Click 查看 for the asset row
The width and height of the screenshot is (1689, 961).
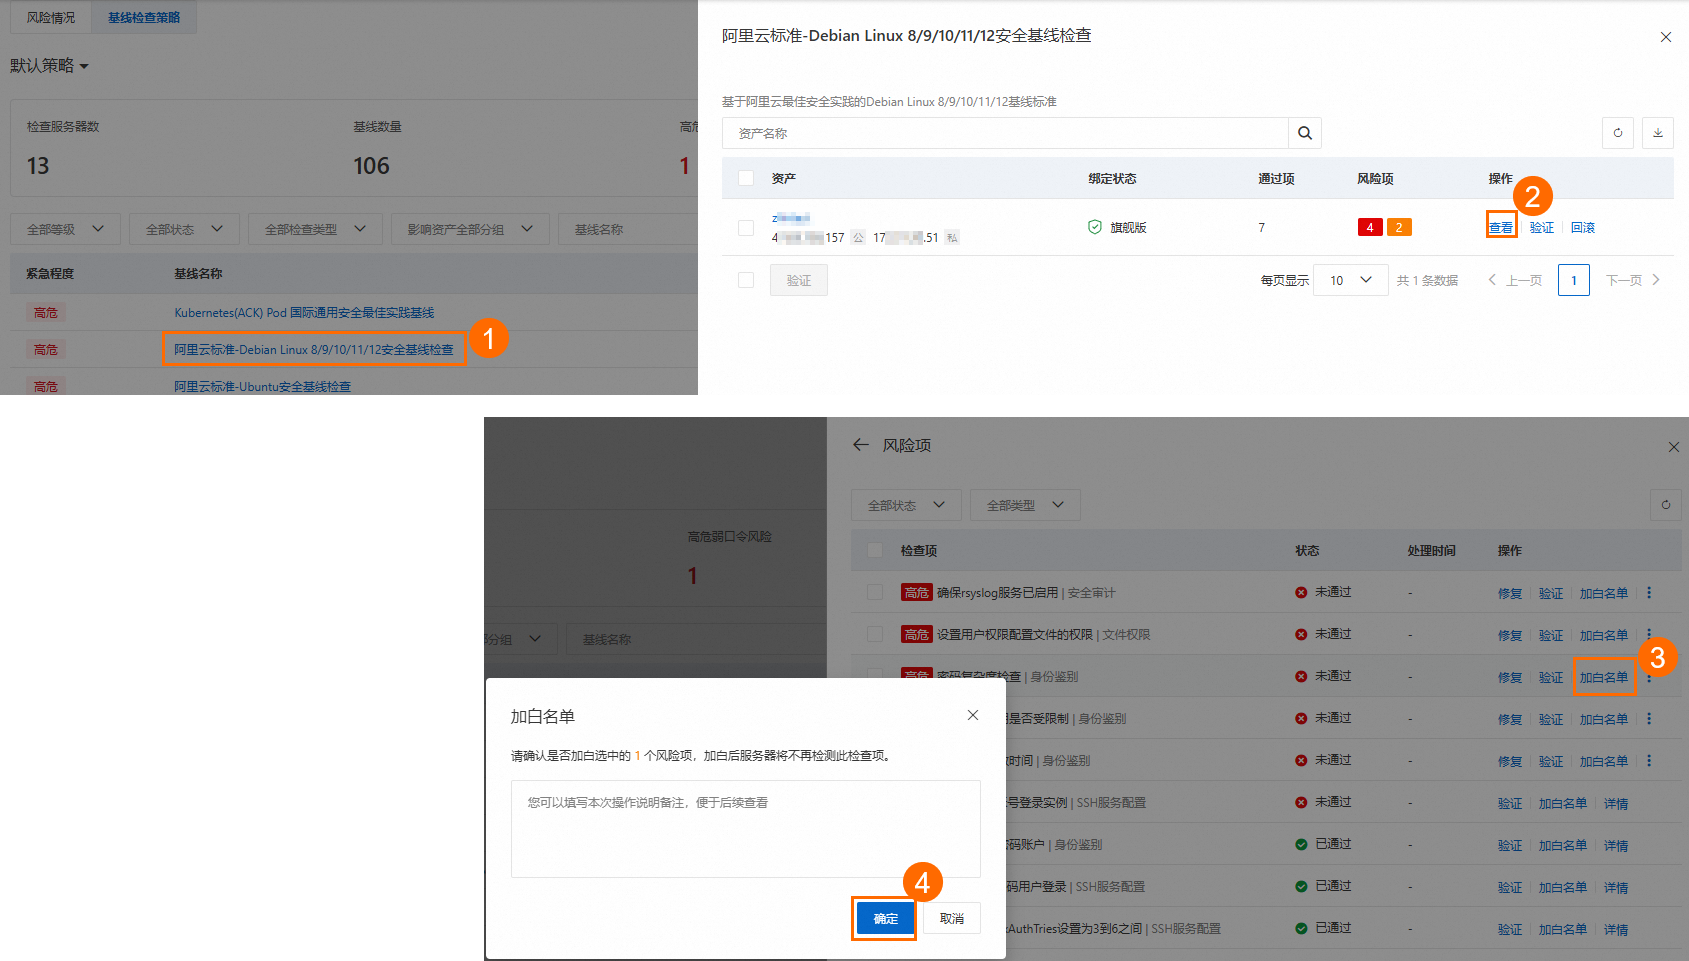(1501, 228)
